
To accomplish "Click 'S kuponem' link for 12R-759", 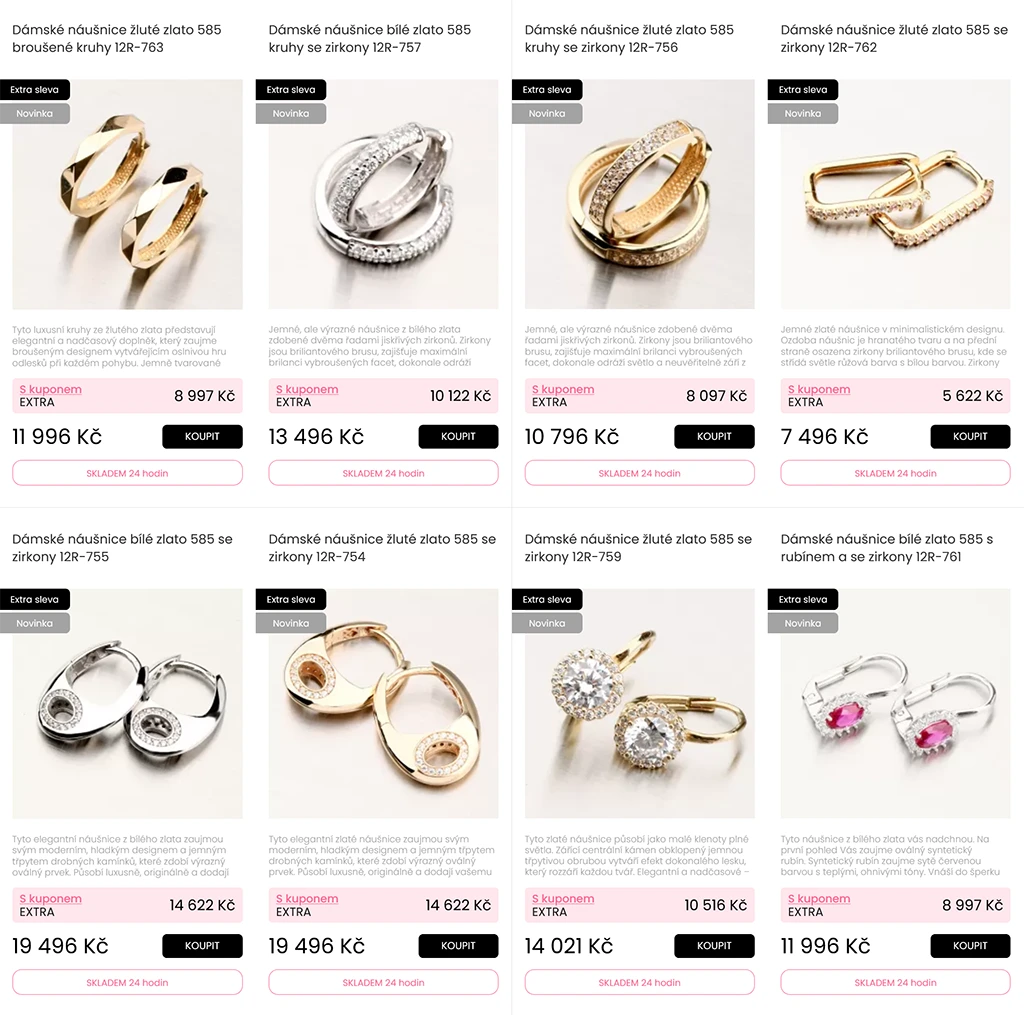I will pyautogui.click(x=563, y=899).
